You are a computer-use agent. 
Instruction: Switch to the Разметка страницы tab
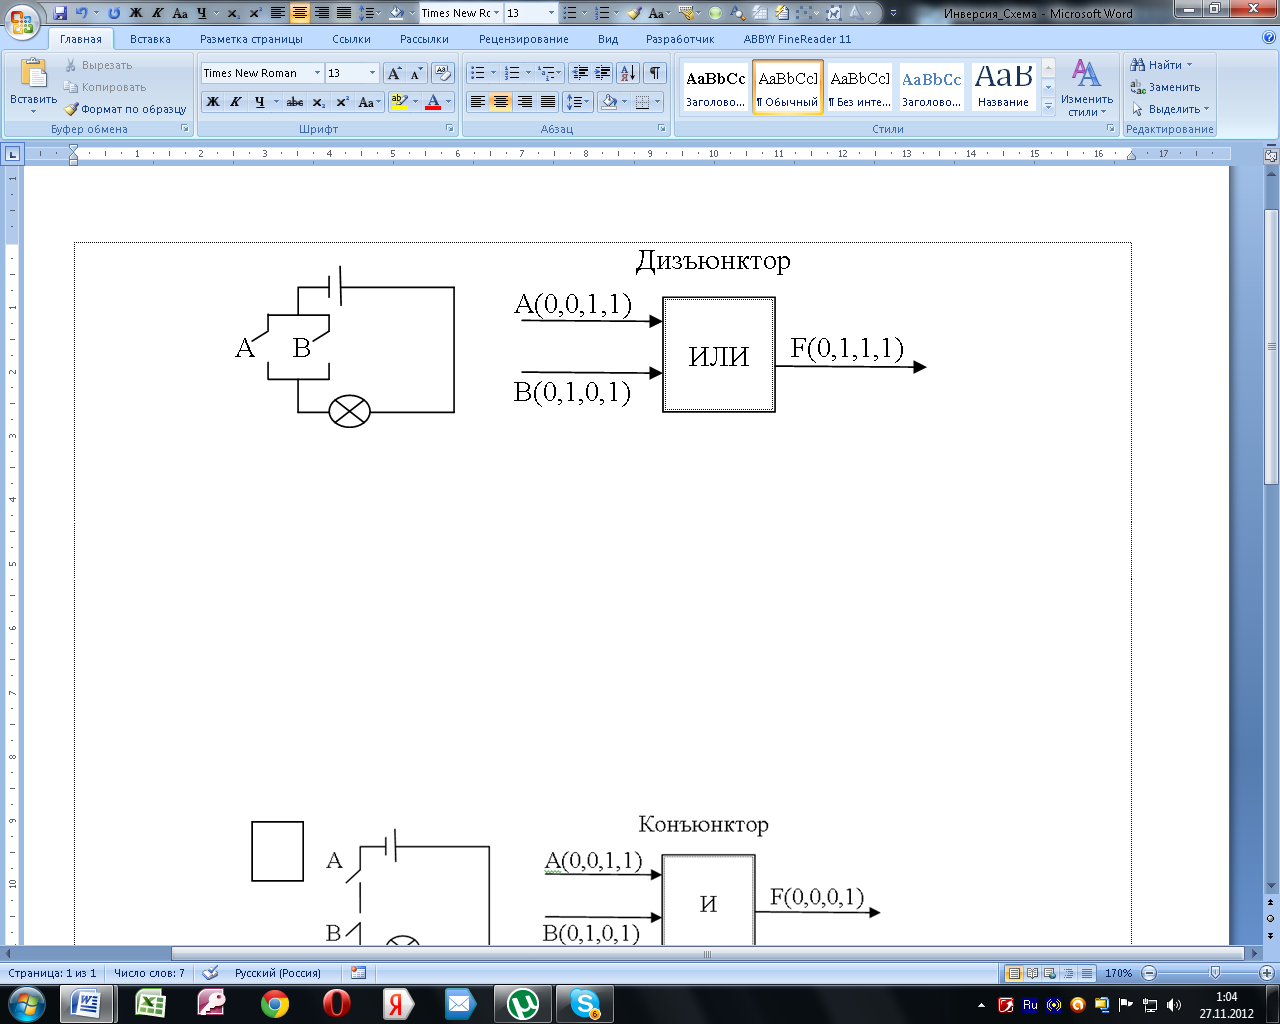point(251,39)
